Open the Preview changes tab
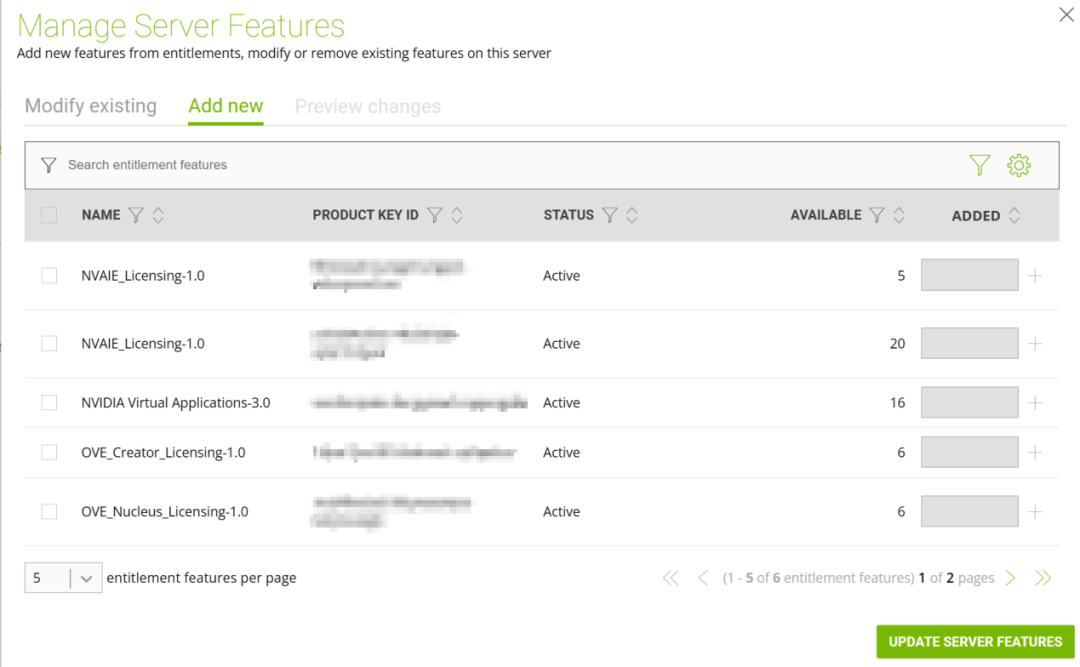Viewport: 1080px width, 667px height. click(x=368, y=106)
